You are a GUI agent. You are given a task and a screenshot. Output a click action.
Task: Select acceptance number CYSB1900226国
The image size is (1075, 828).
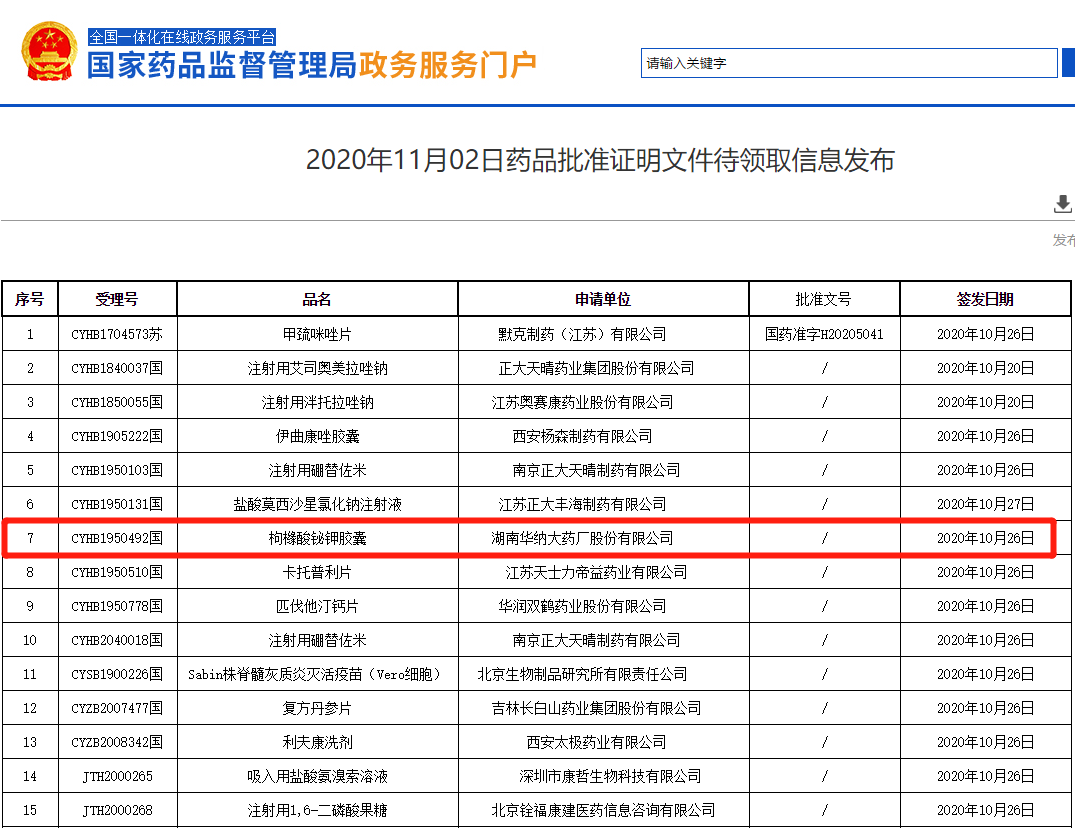(117, 674)
